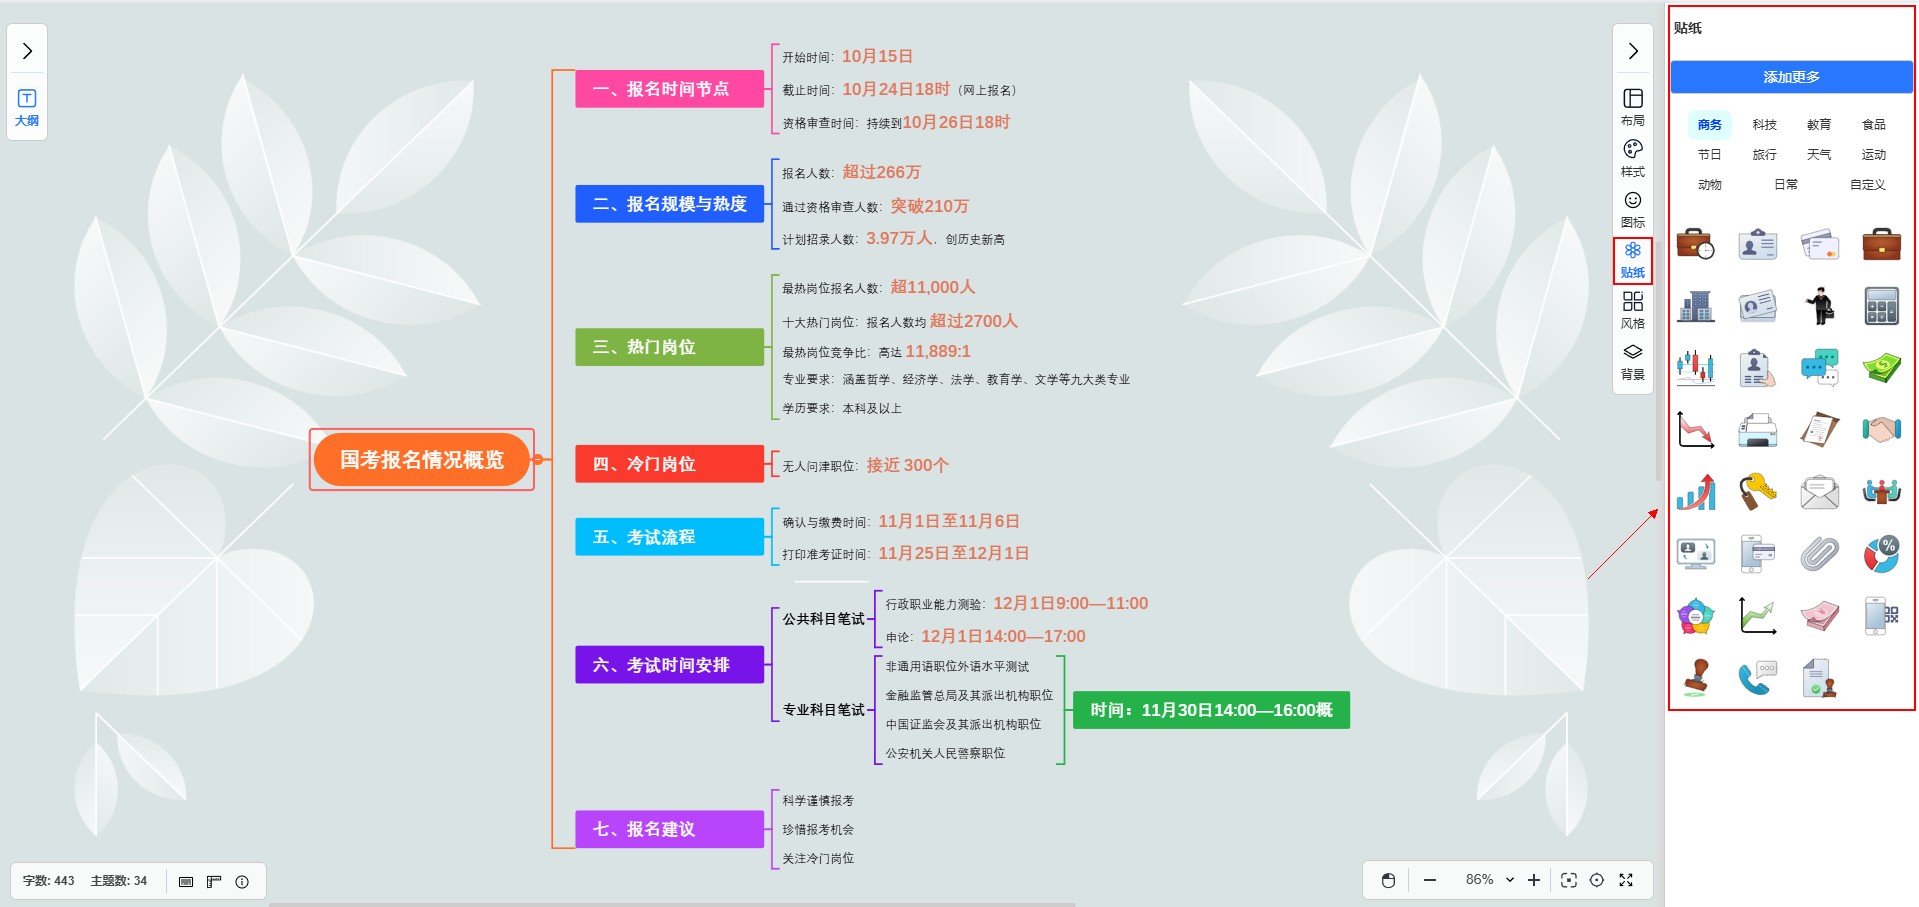
Task: Open the 86% zoom level dropdown
Action: [1489, 880]
